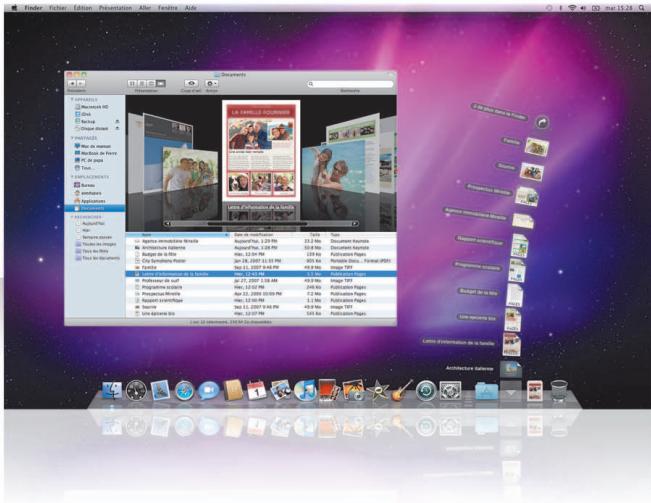Open the Présentation menu

(115, 7)
